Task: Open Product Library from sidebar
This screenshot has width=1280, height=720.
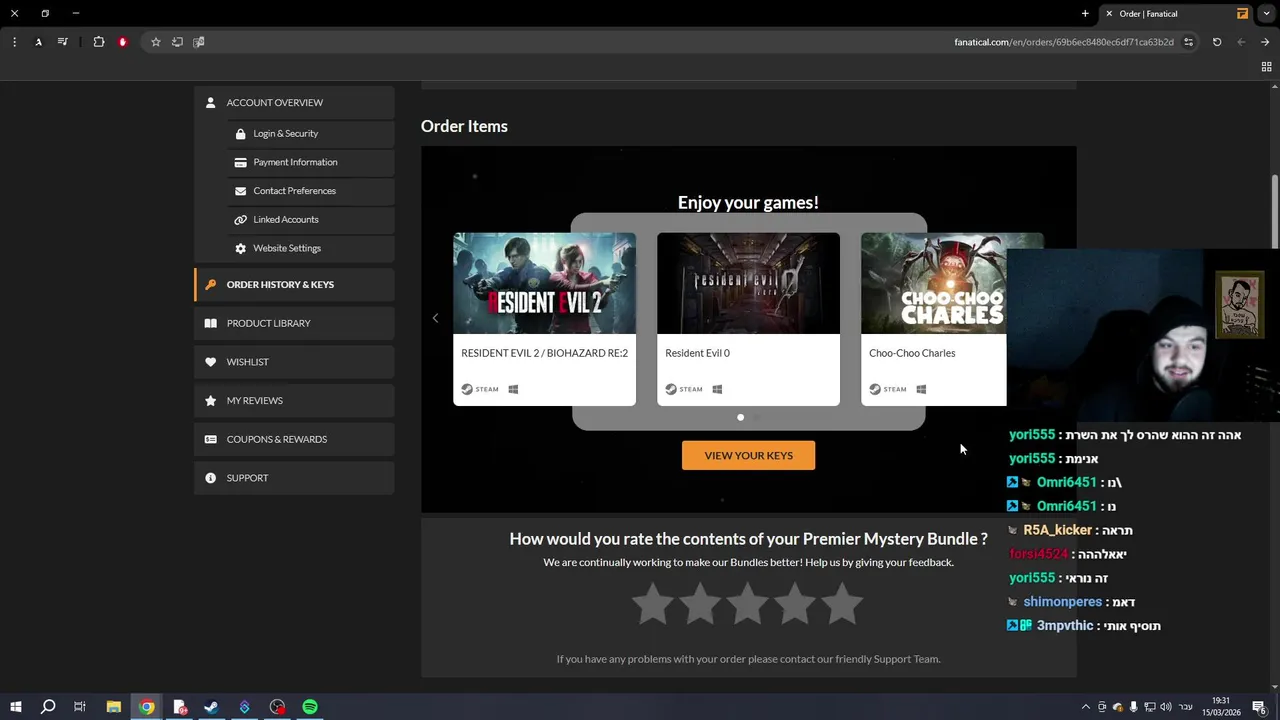Action: (294, 323)
